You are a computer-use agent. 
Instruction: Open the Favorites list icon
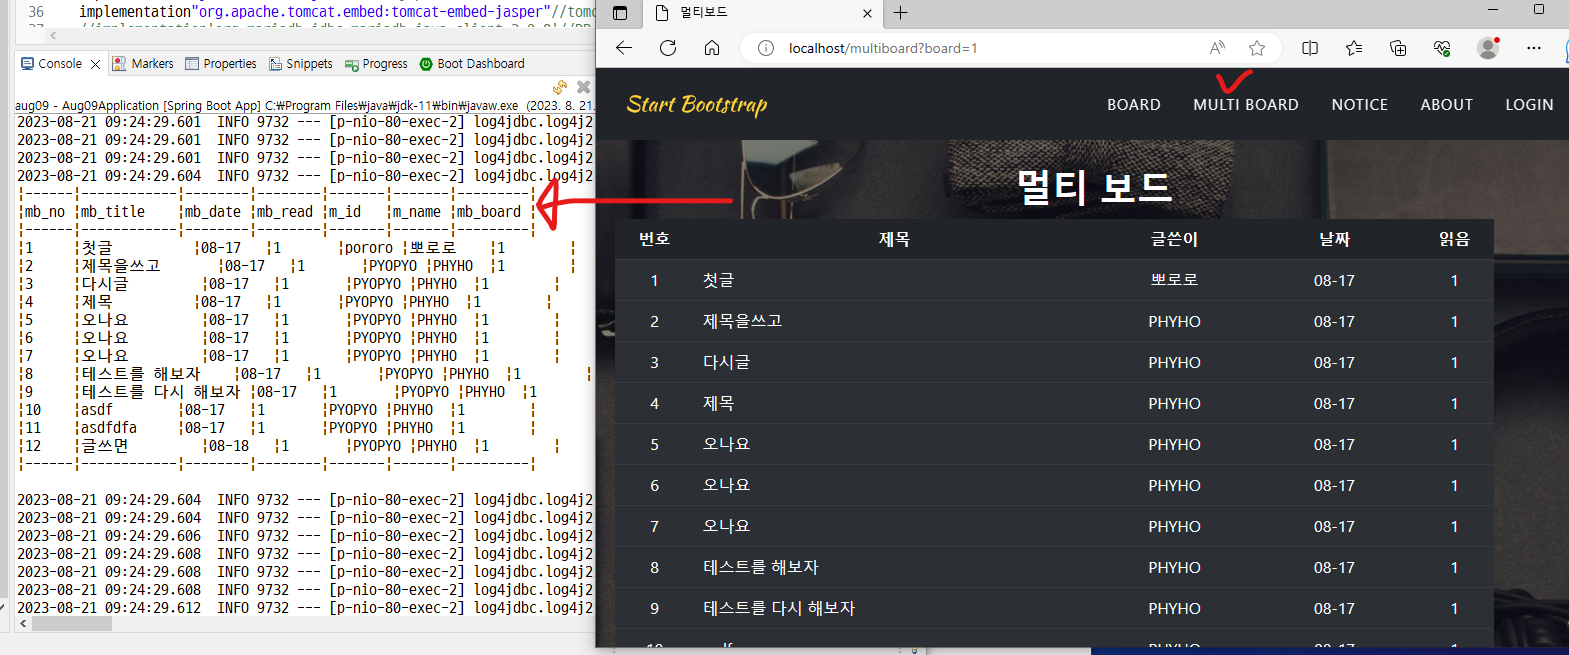(x=1354, y=48)
